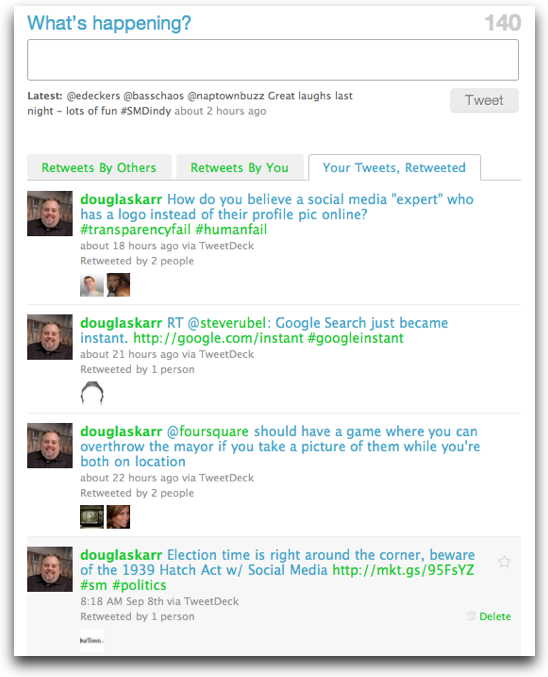548x677 pixels.
Task: Click 'about 2 hours ago' in Latest status
Action: [x=220, y=111]
